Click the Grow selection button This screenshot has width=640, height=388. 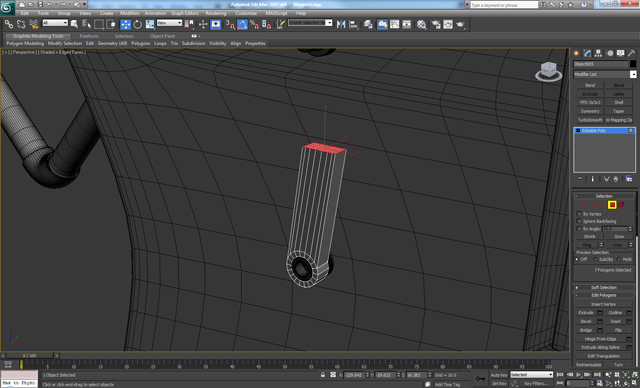(x=619, y=236)
